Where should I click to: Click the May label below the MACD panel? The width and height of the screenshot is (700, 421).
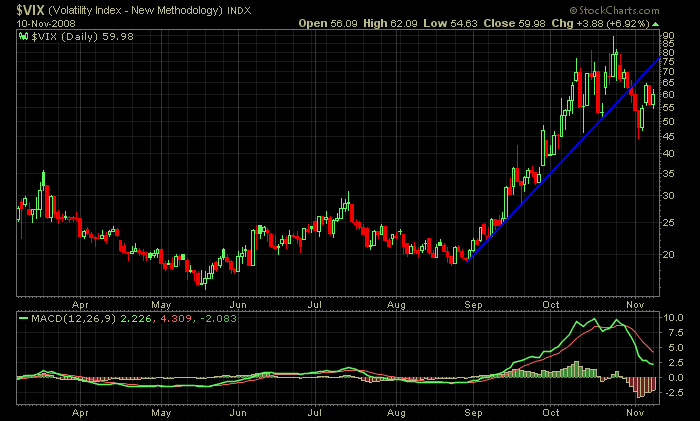click(161, 413)
